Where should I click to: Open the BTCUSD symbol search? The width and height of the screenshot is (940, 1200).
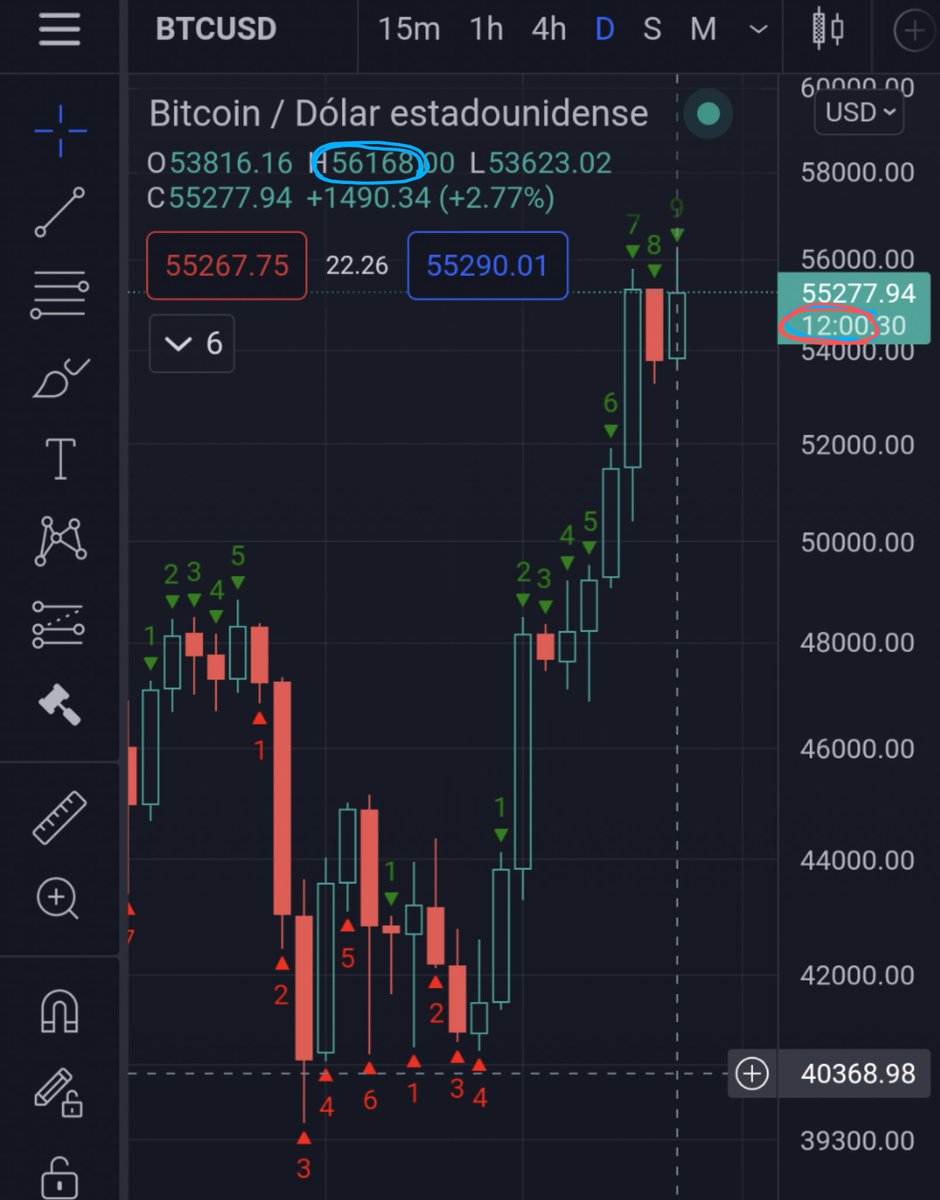pyautogui.click(x=216, y=29)
